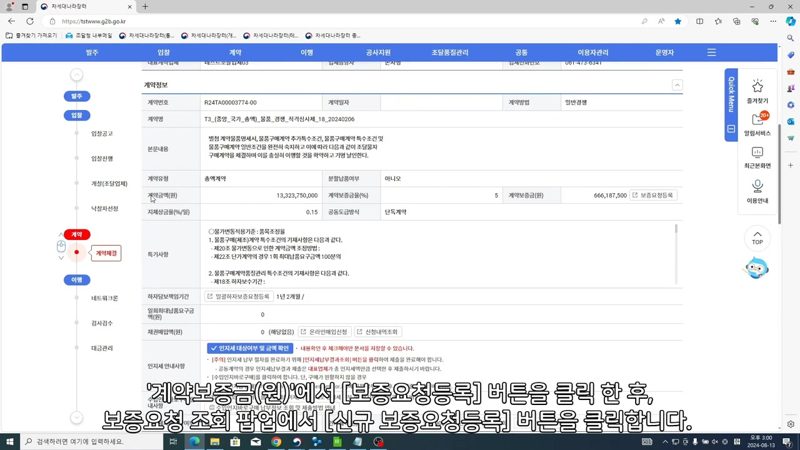Screen dimensions: 800x450
Task: Open the 이용자관리 top menu
Action: tap(593, 53)
